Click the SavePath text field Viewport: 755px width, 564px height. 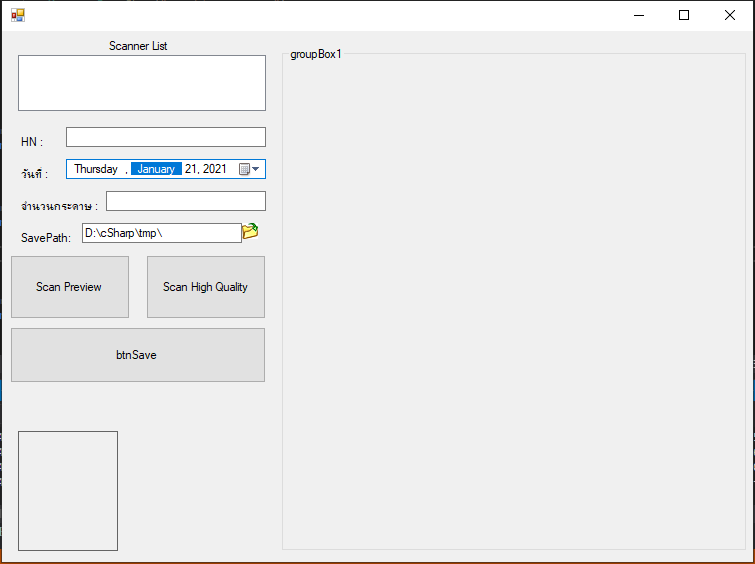point(162,233)
